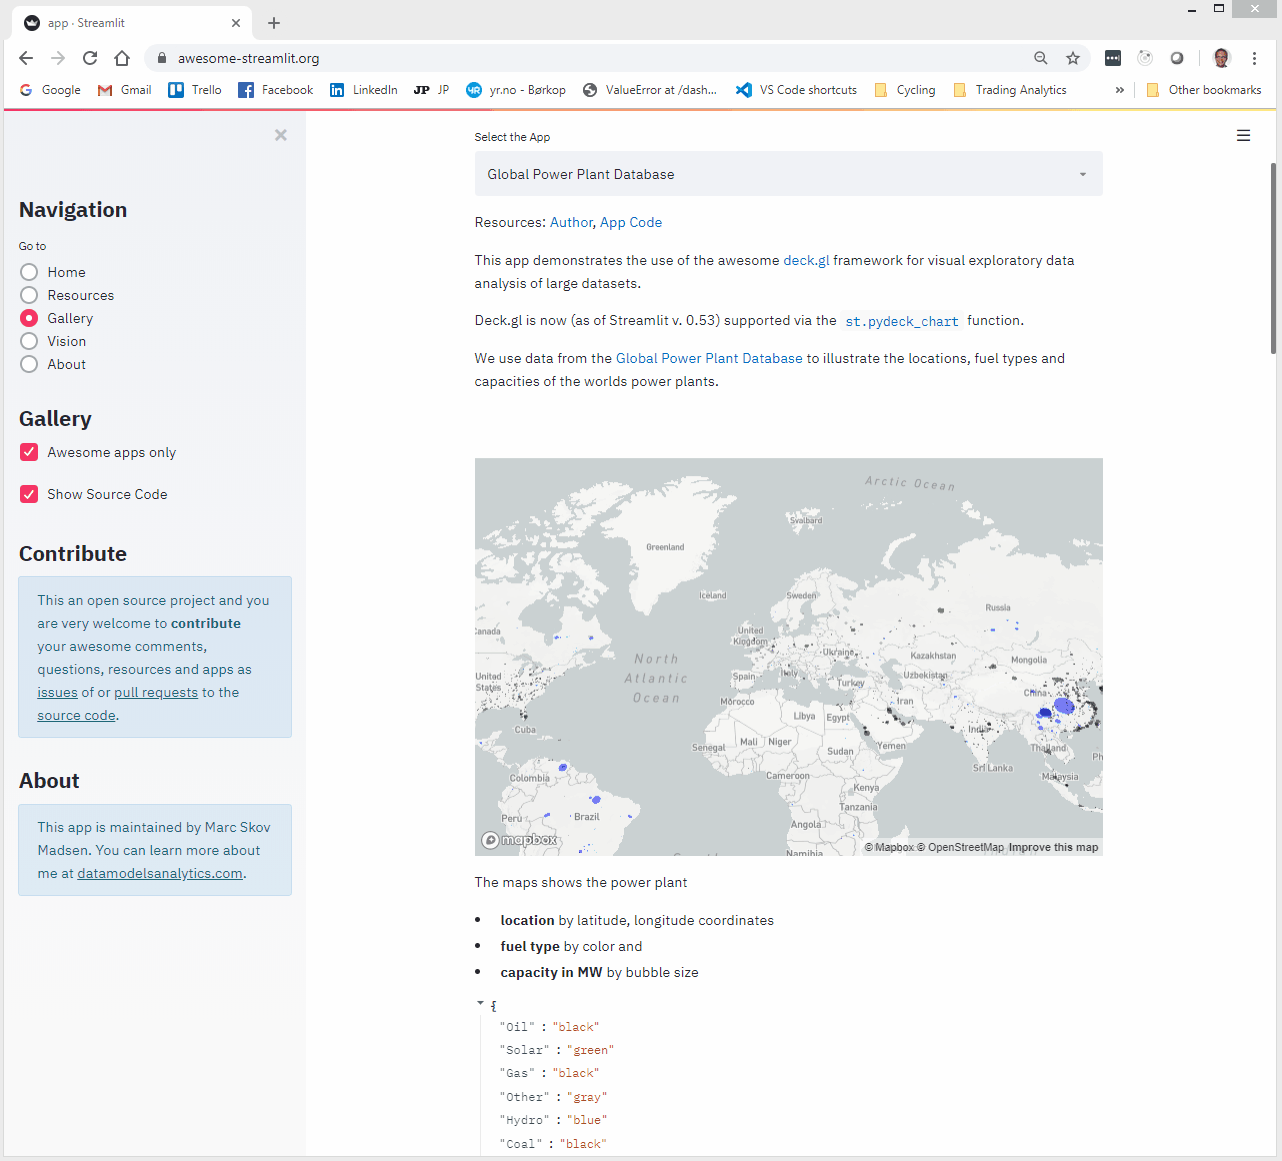Visit datamodelsanalytics.com link
This screenshot has width=1282, height=1161.
click(160, 873)
